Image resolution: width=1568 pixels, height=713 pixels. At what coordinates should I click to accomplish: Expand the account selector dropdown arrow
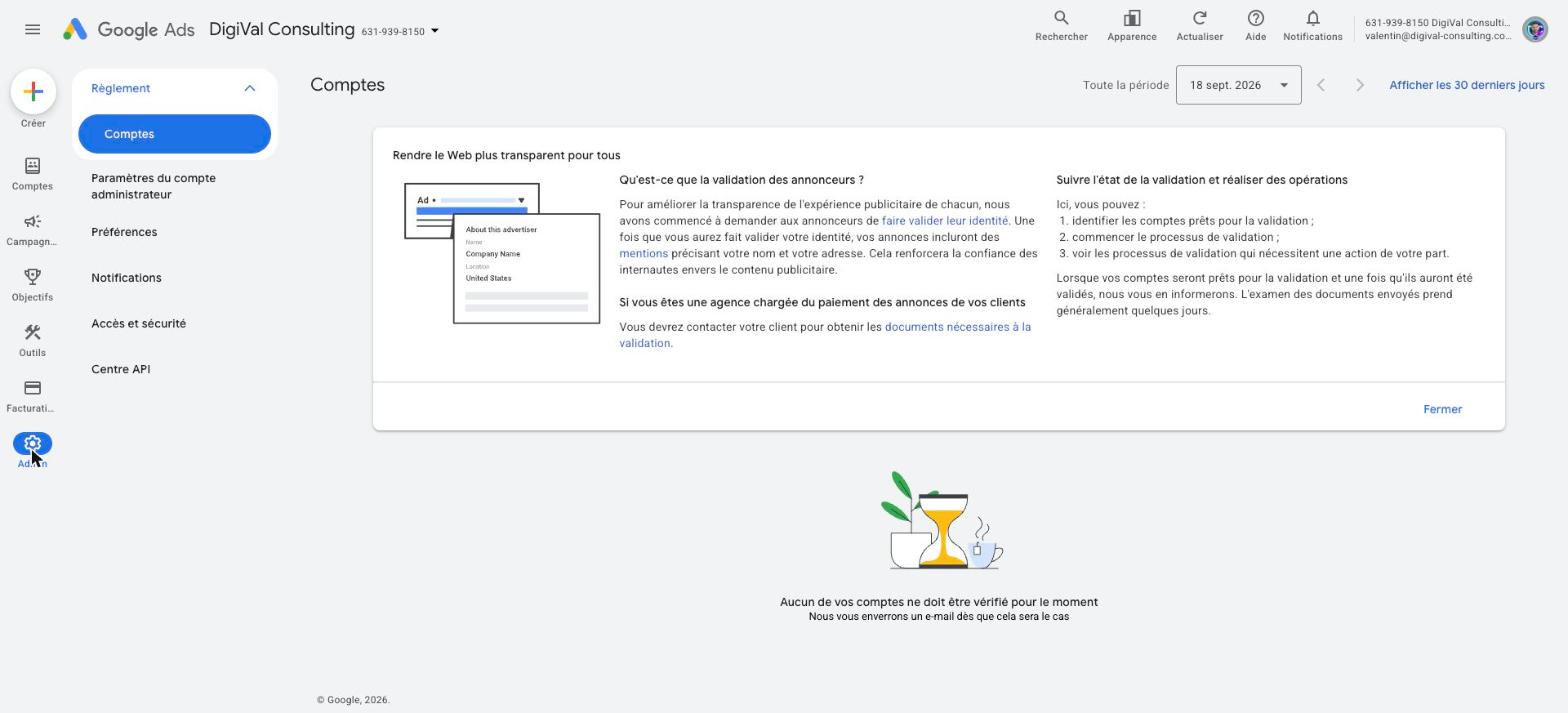[434, 31]
